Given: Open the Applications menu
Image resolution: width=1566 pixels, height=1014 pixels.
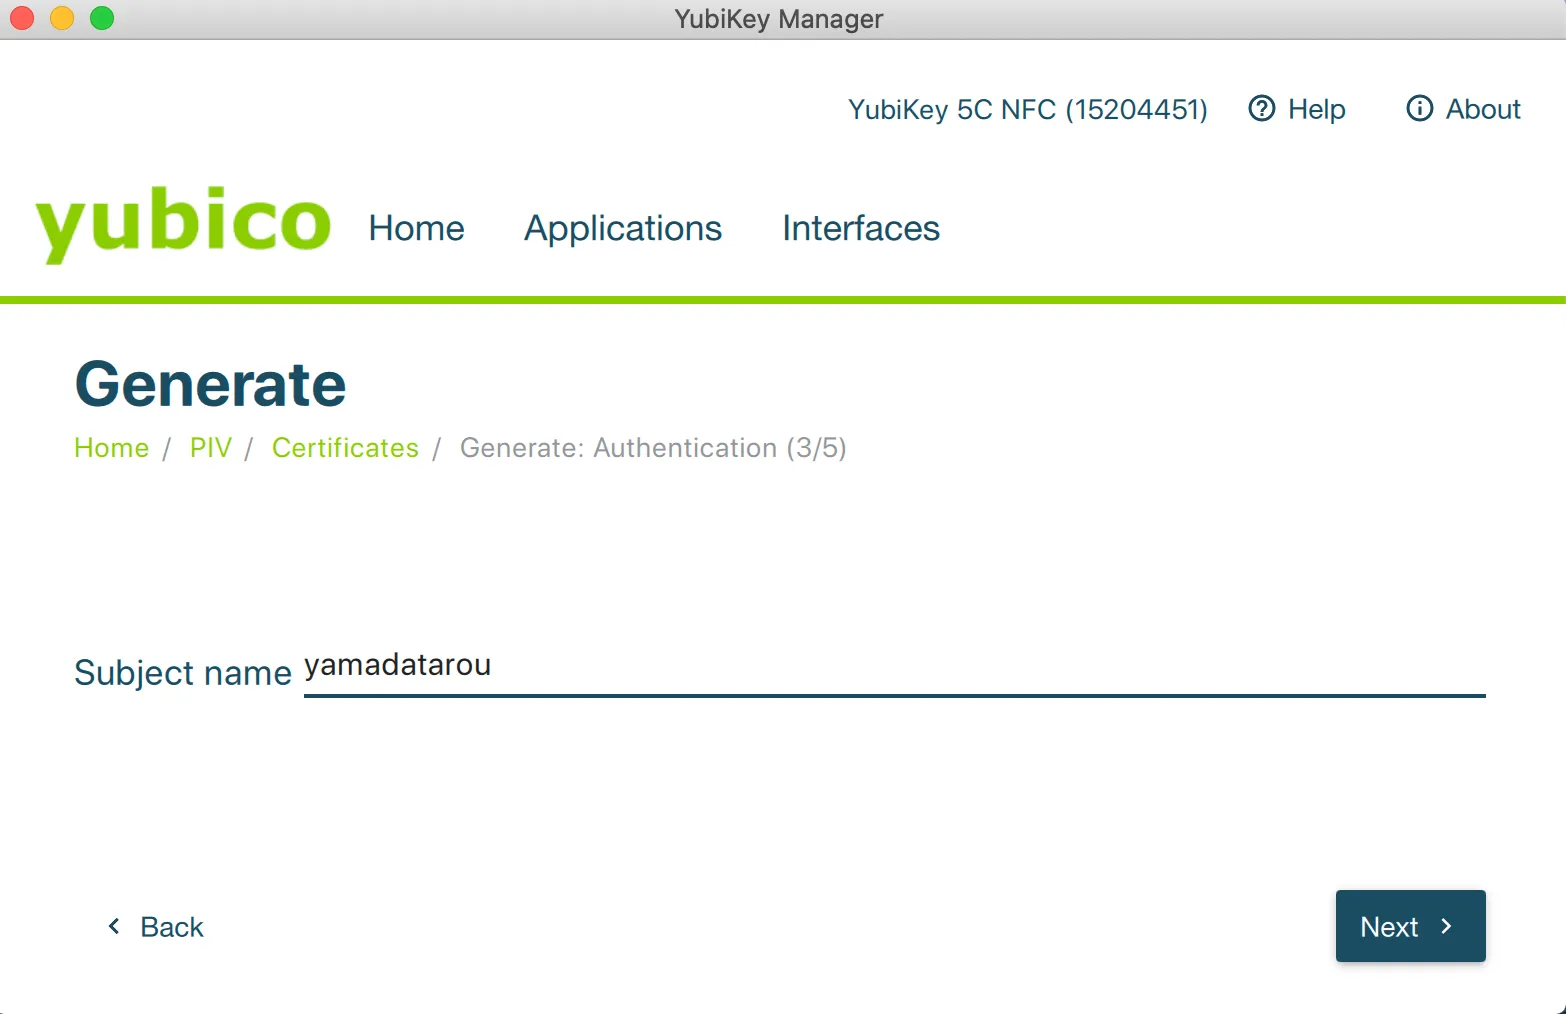Looking at the screenshot, I should click(x=622, y=228).
